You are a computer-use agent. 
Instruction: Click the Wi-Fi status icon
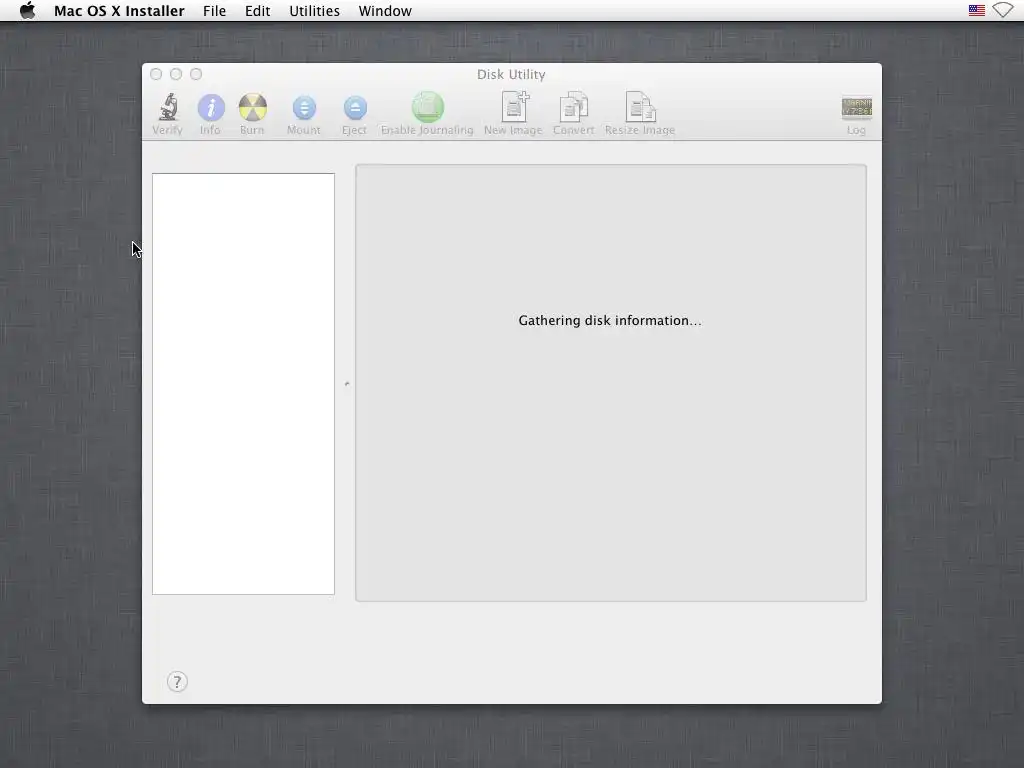tap(1003, 10)
